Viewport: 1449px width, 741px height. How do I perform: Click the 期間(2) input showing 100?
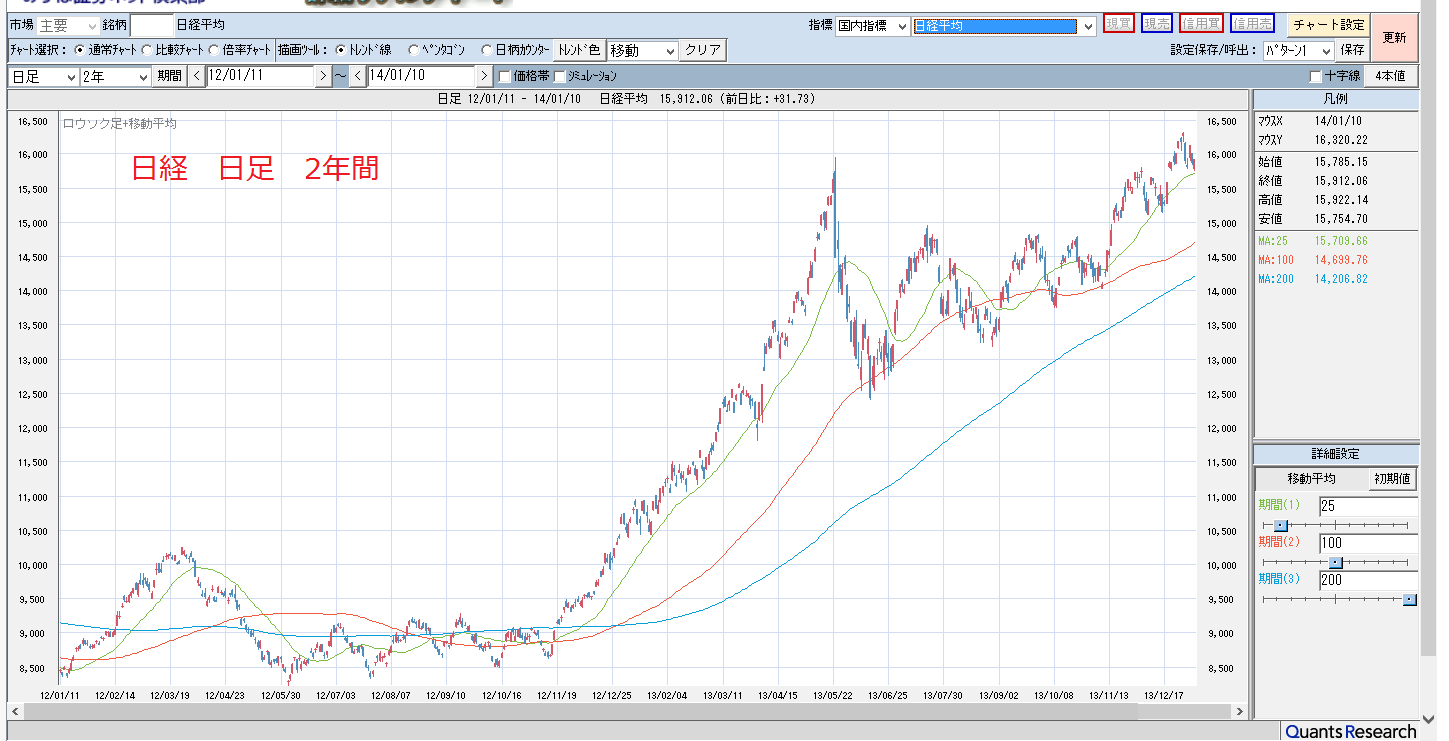1368,543
